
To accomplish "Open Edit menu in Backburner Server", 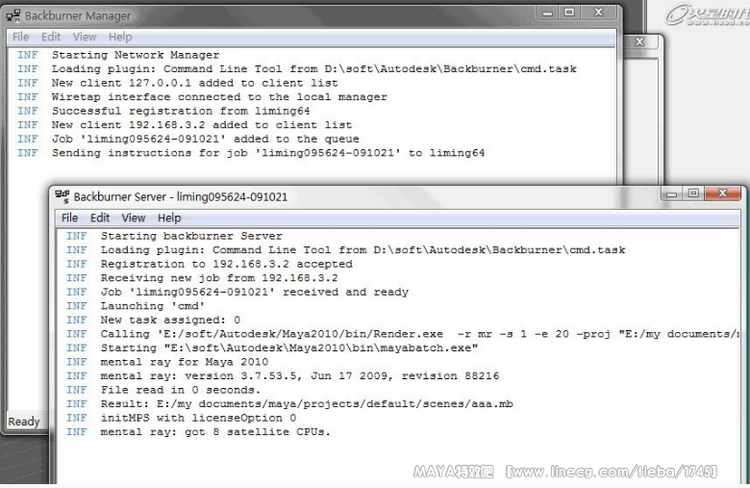I will [100, 218].
